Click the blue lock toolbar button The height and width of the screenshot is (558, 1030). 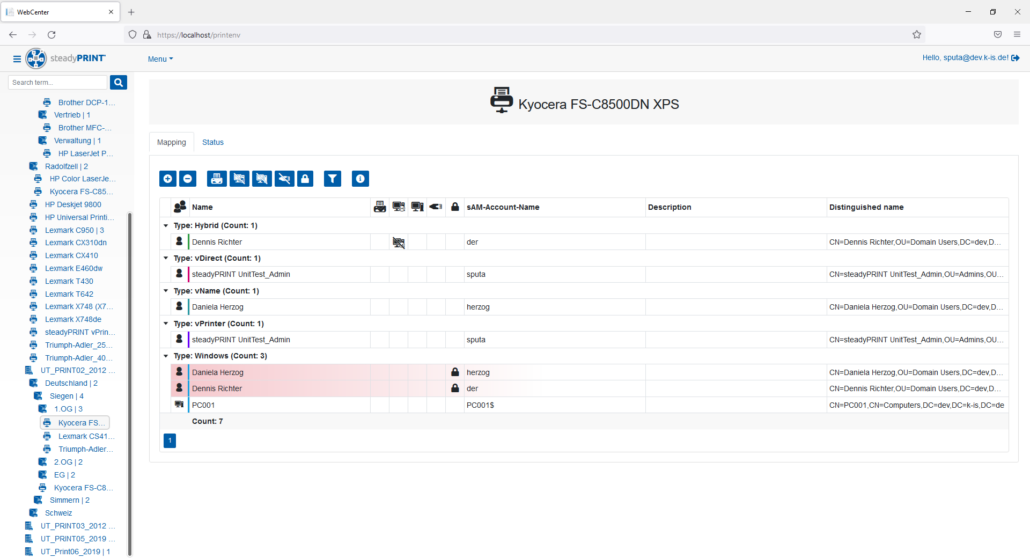pyautogui.click(x=305, y=179)
